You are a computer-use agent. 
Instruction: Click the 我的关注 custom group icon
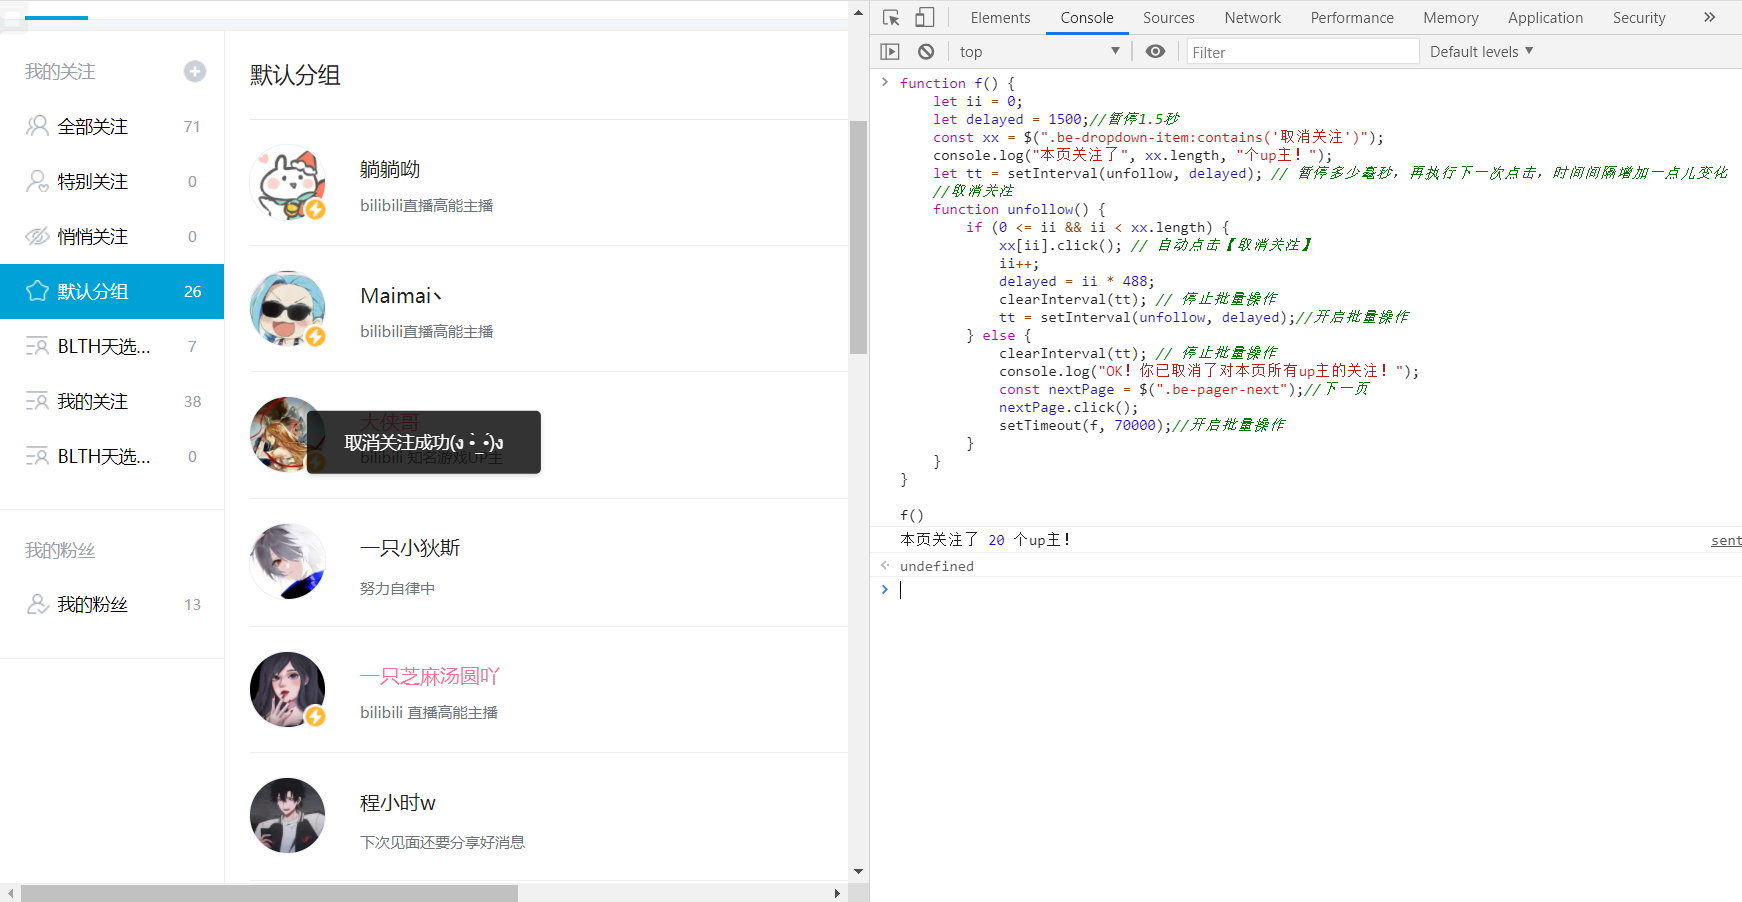(37, 401)
